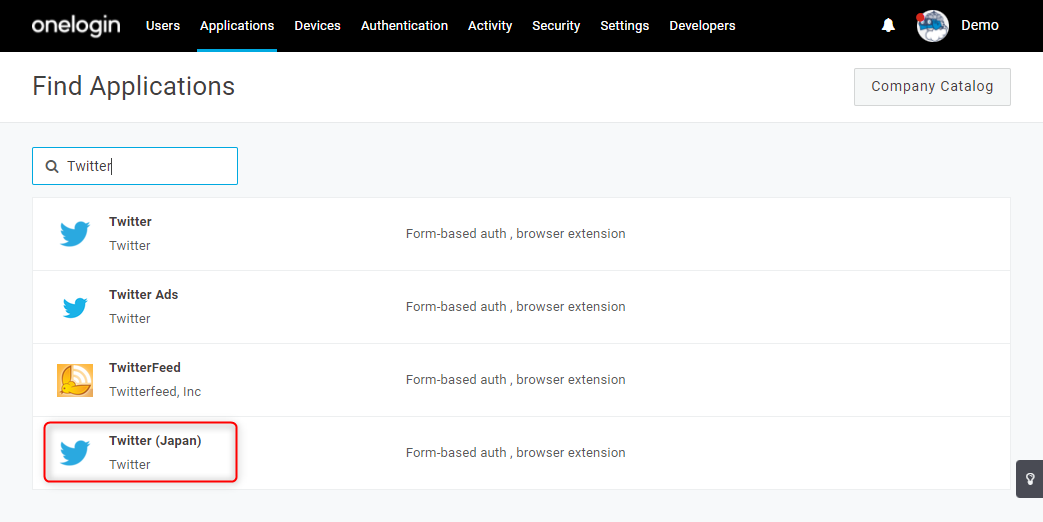Click the Twitter bird icon in first row
1043x522 pixels.
tap(74, 234)
